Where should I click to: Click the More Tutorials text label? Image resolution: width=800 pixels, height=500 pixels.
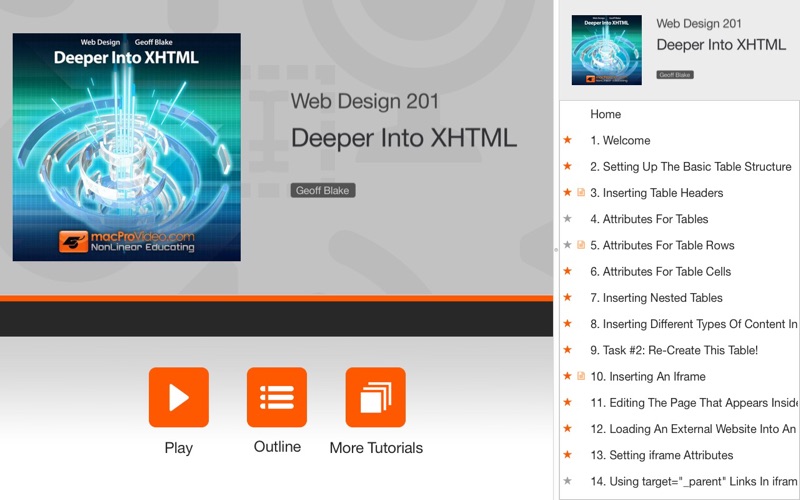tap(376, 447)
